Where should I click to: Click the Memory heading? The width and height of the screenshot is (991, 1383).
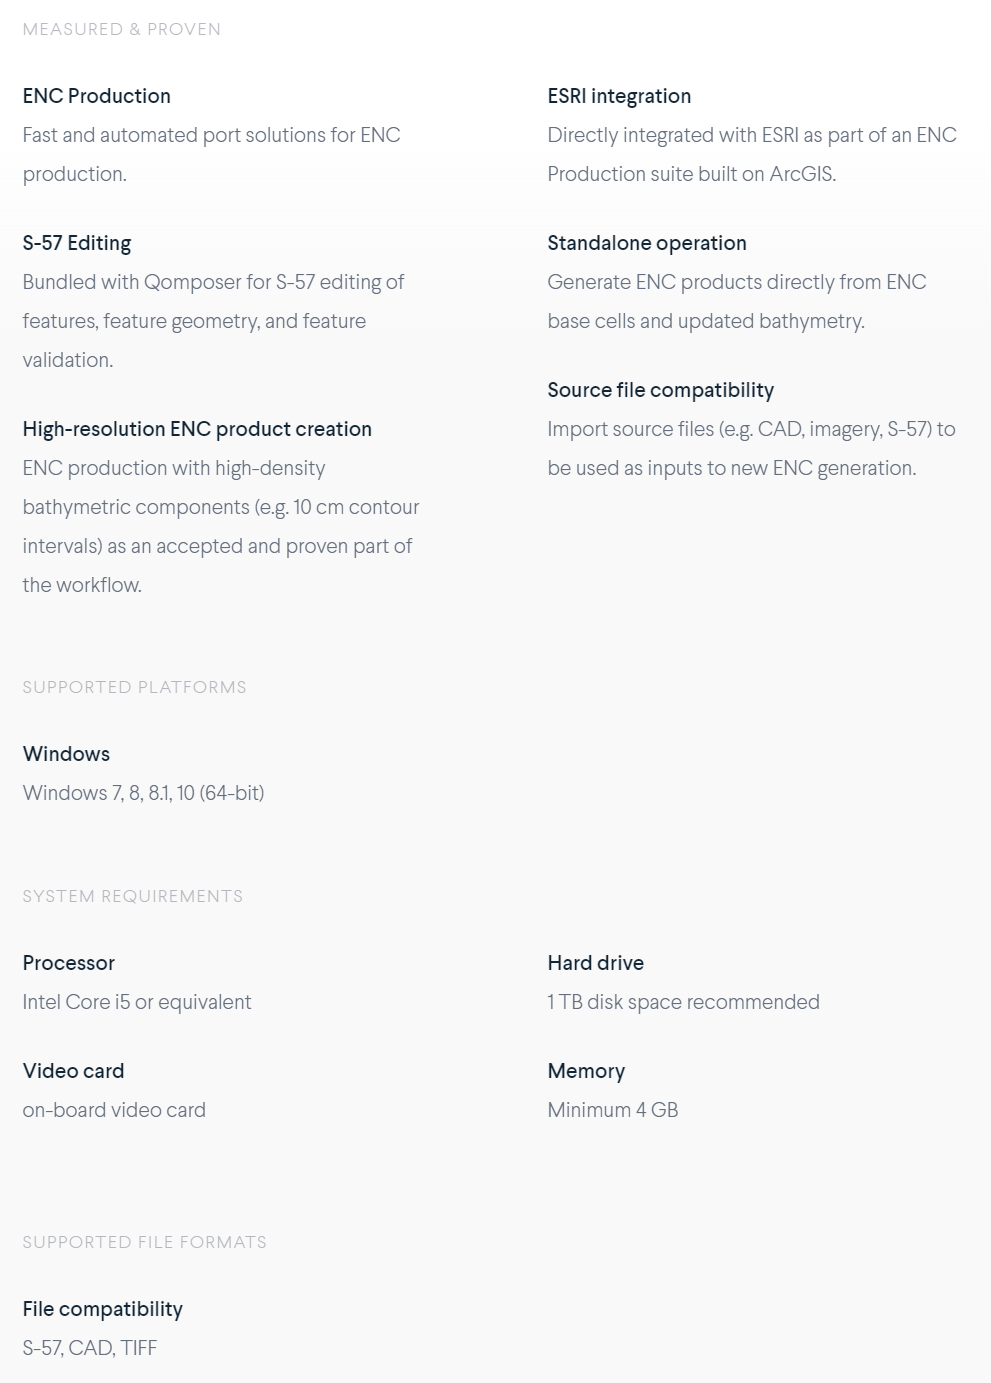(586, 1071)
